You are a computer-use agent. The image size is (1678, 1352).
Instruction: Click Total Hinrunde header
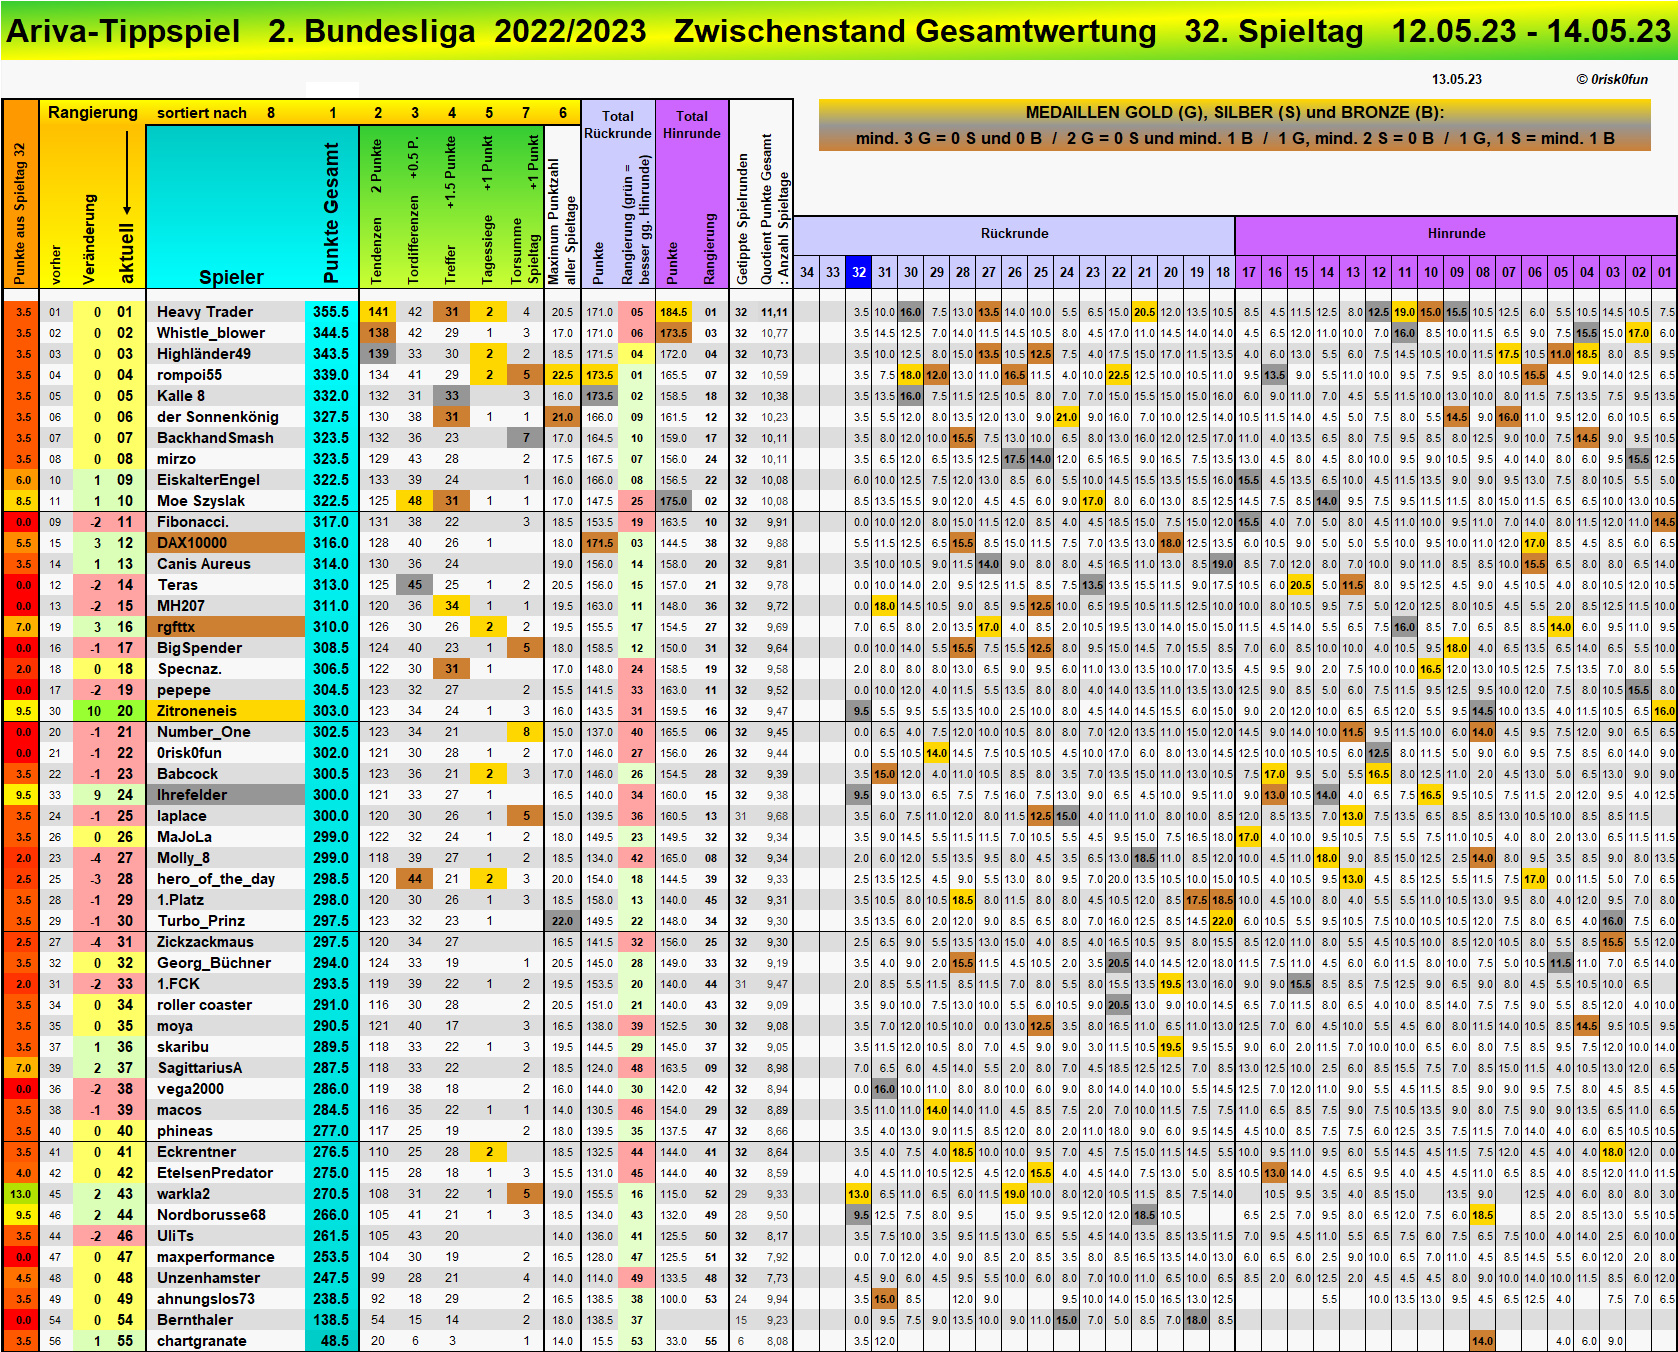coord(692,124)
